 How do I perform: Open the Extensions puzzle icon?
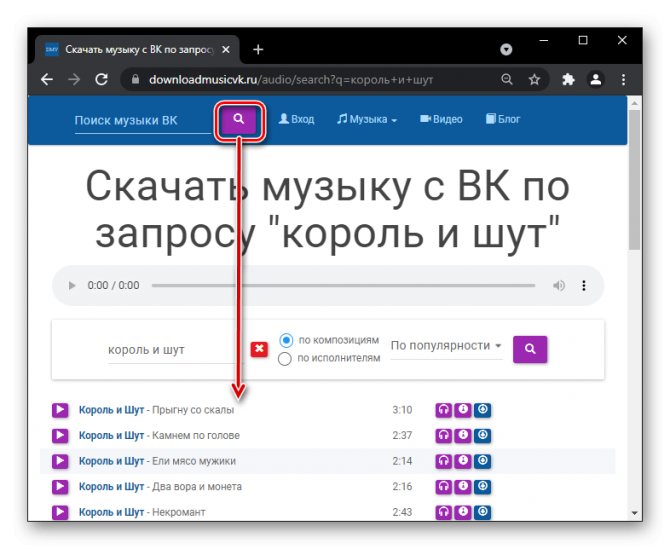click(568, 79)
